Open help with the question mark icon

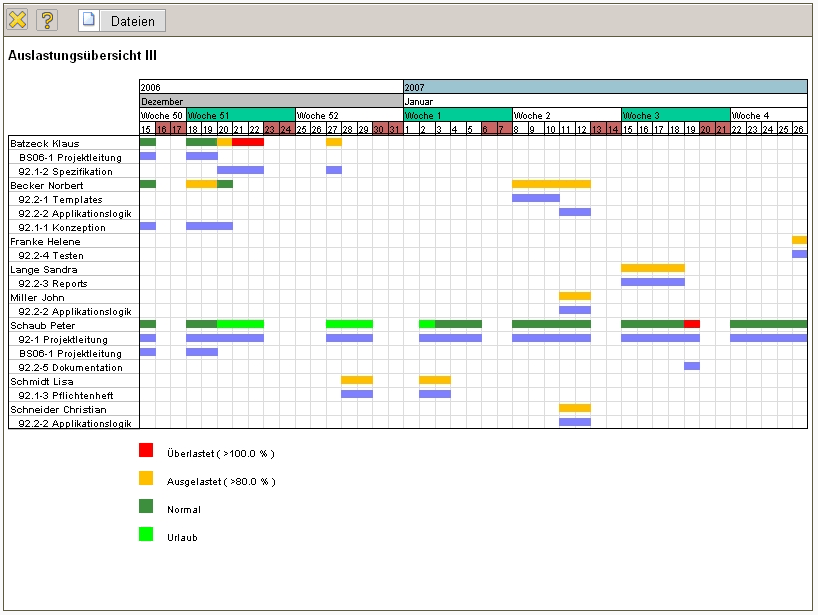[47, 20]
